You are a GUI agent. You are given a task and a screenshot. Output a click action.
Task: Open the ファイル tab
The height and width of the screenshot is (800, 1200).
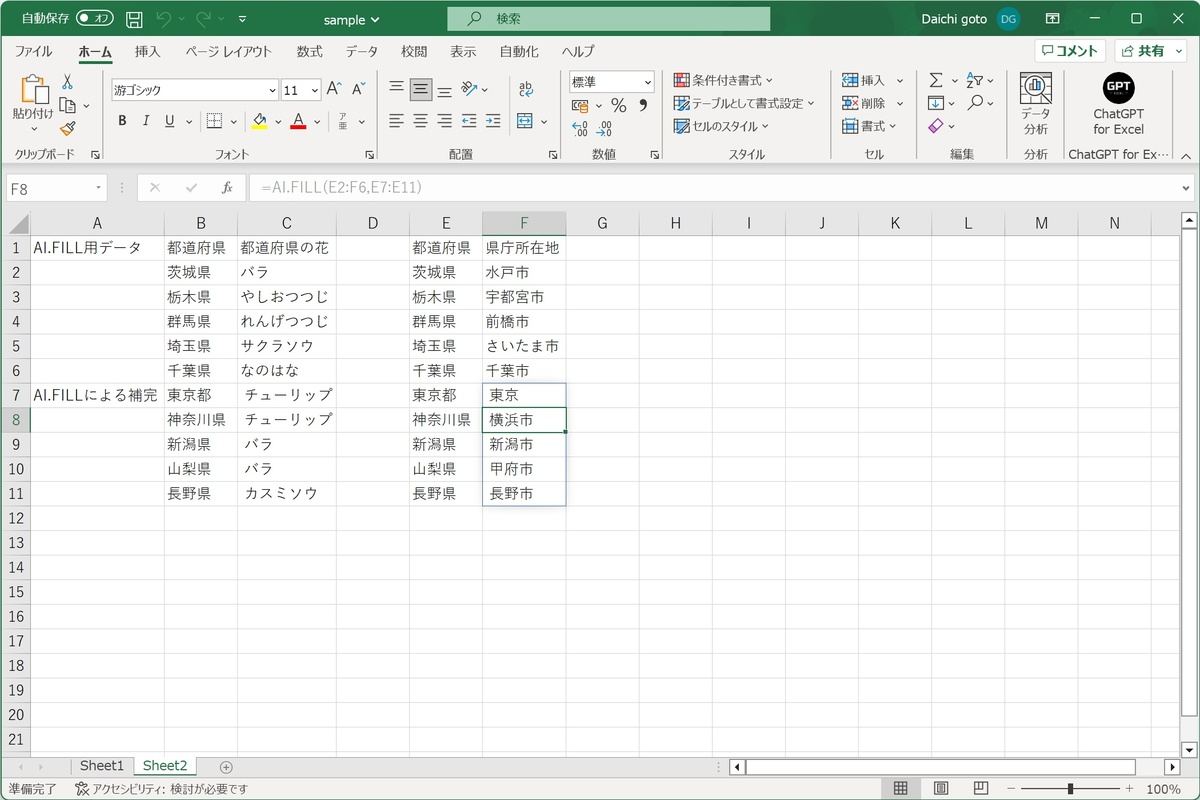[x=33, y=51]
